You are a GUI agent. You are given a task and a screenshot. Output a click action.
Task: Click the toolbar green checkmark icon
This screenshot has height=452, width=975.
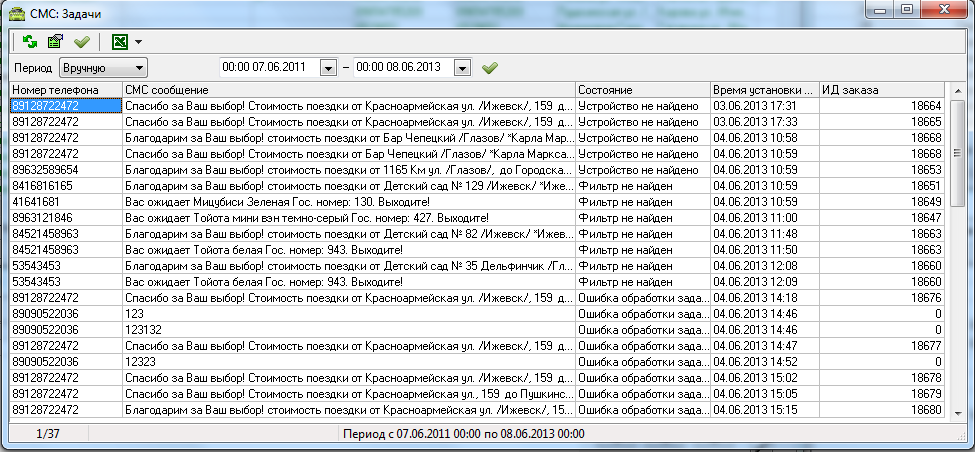coord(81,42)
